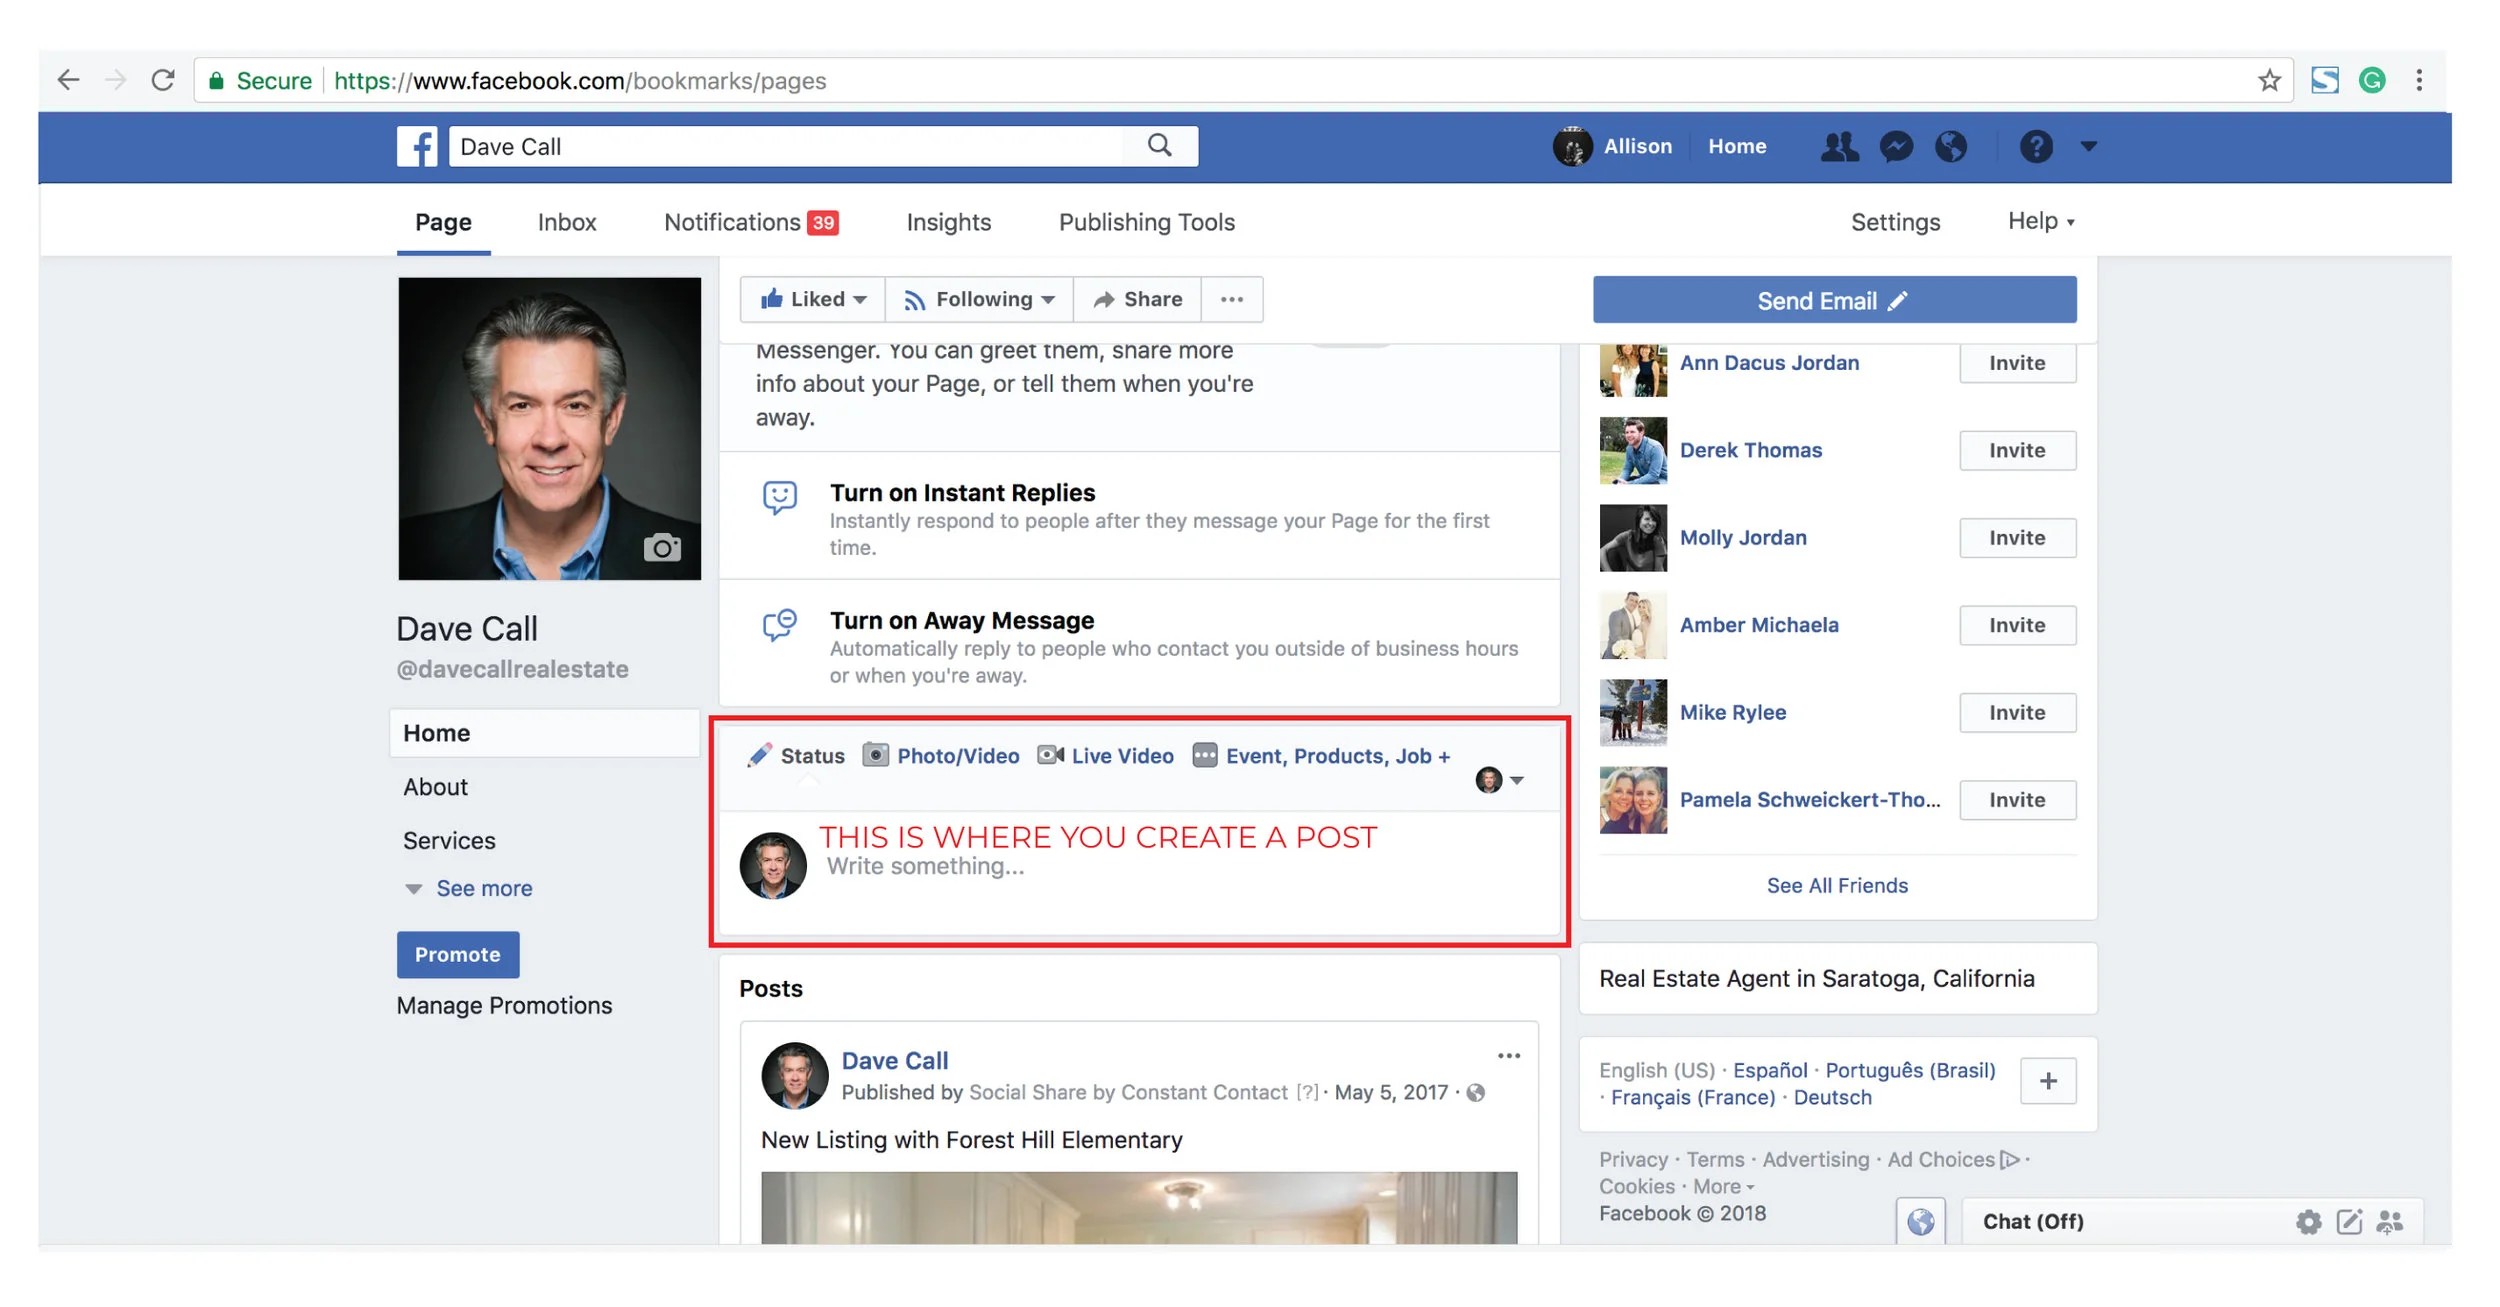Image resolution: width=2500 pixels, height=1307 pixels.
Task: Click the Turn on Away Message icon
Action: tap(780, 625)
